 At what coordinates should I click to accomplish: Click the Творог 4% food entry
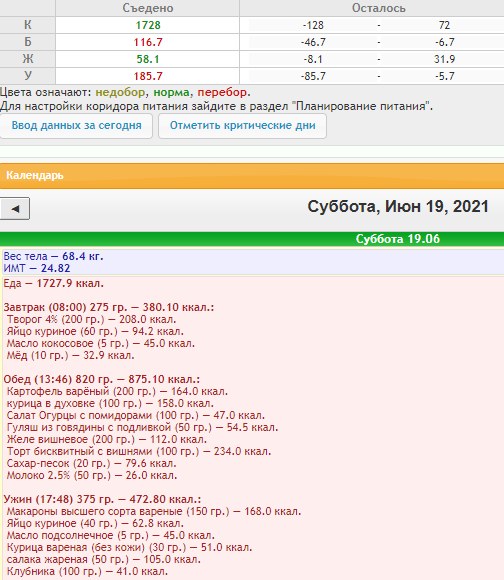91,319
